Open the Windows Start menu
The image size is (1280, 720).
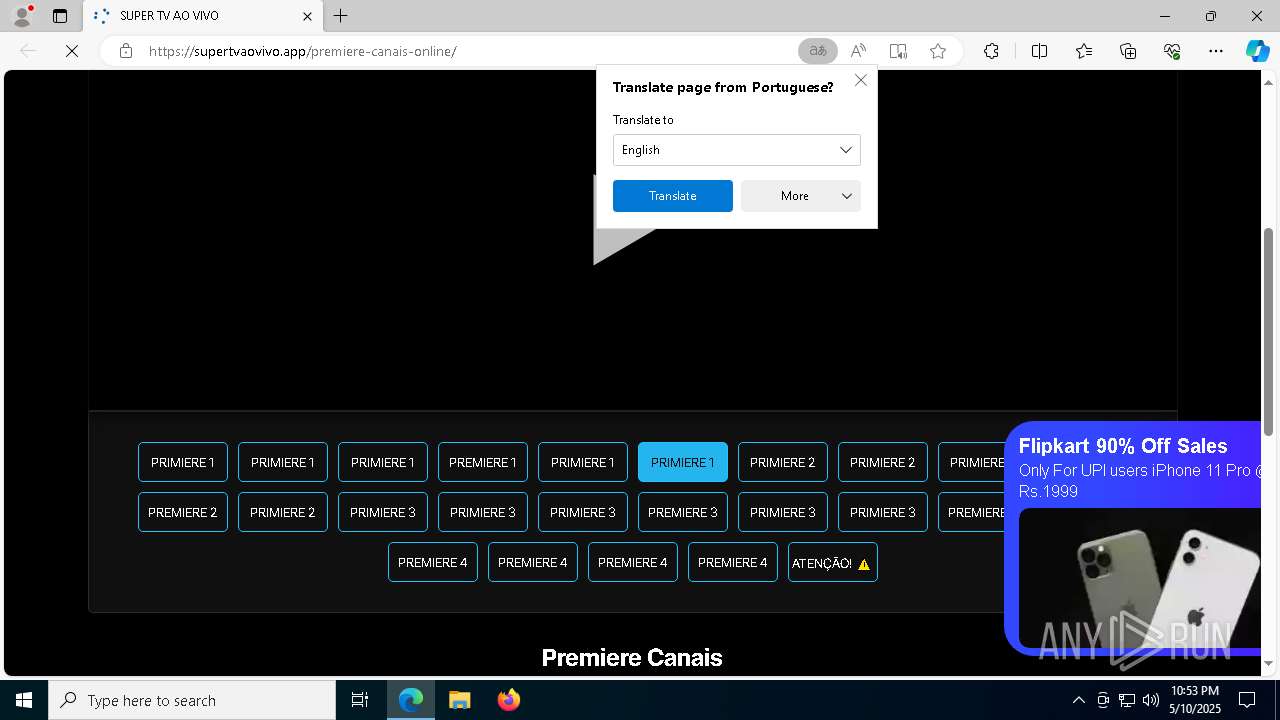[x=24, y=700]
